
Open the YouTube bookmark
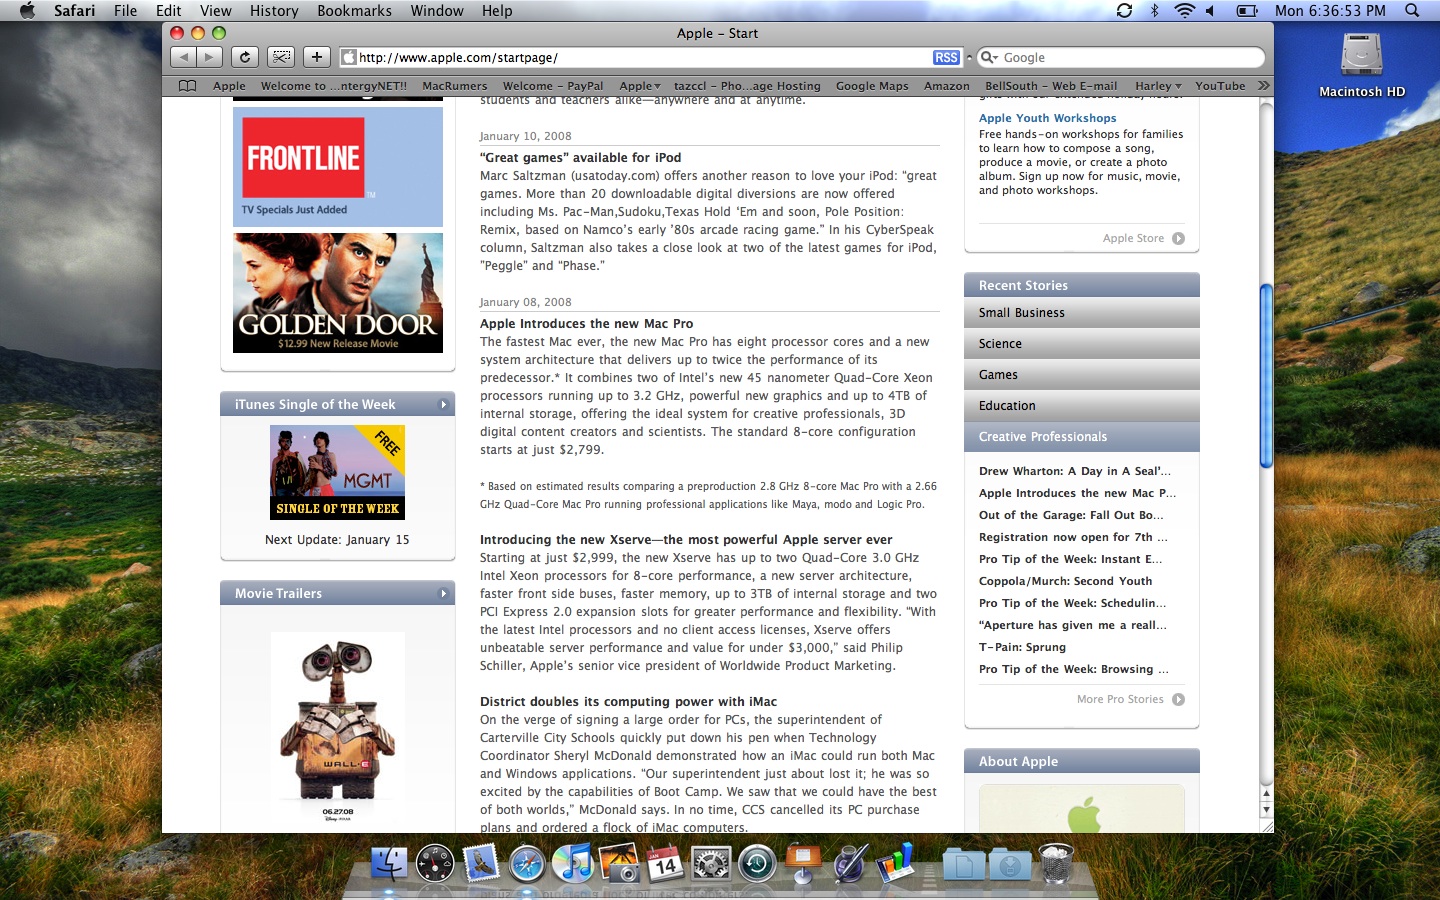pos(1220,86)
